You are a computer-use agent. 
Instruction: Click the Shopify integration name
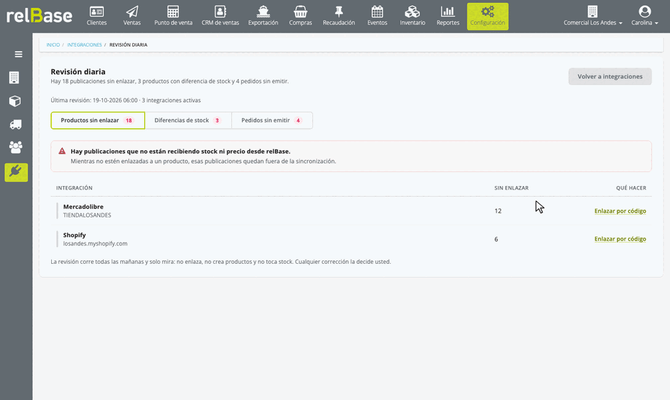coord(74,235)
